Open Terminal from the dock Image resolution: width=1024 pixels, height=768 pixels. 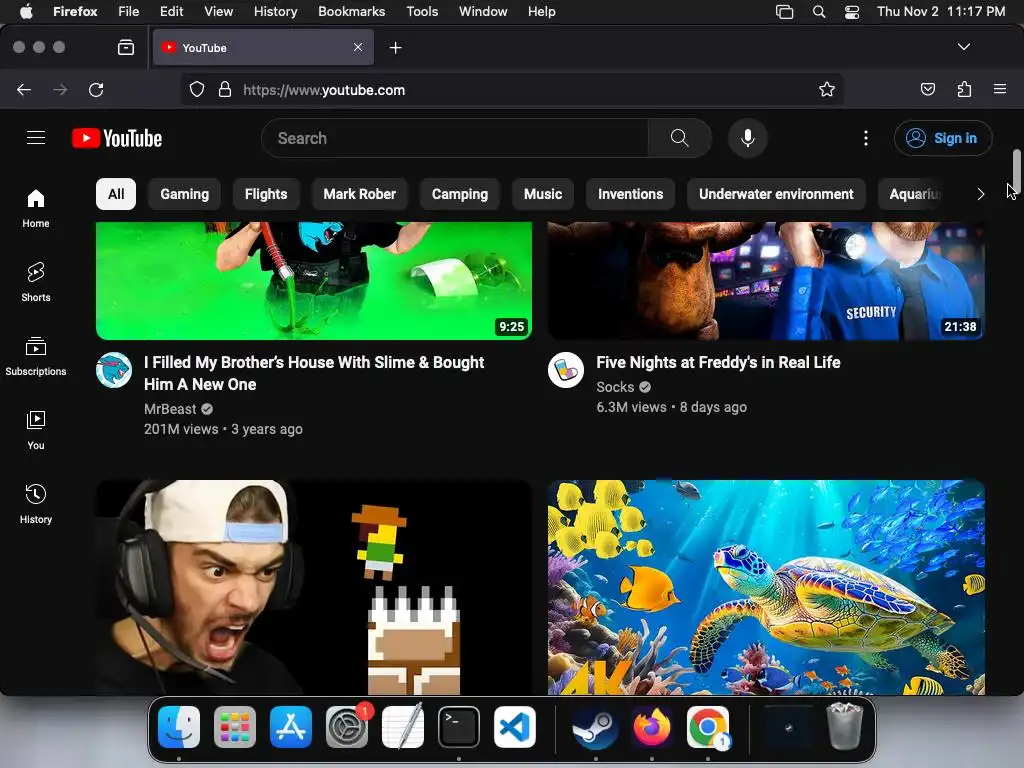pyautogui.click(x=458, y=727)
